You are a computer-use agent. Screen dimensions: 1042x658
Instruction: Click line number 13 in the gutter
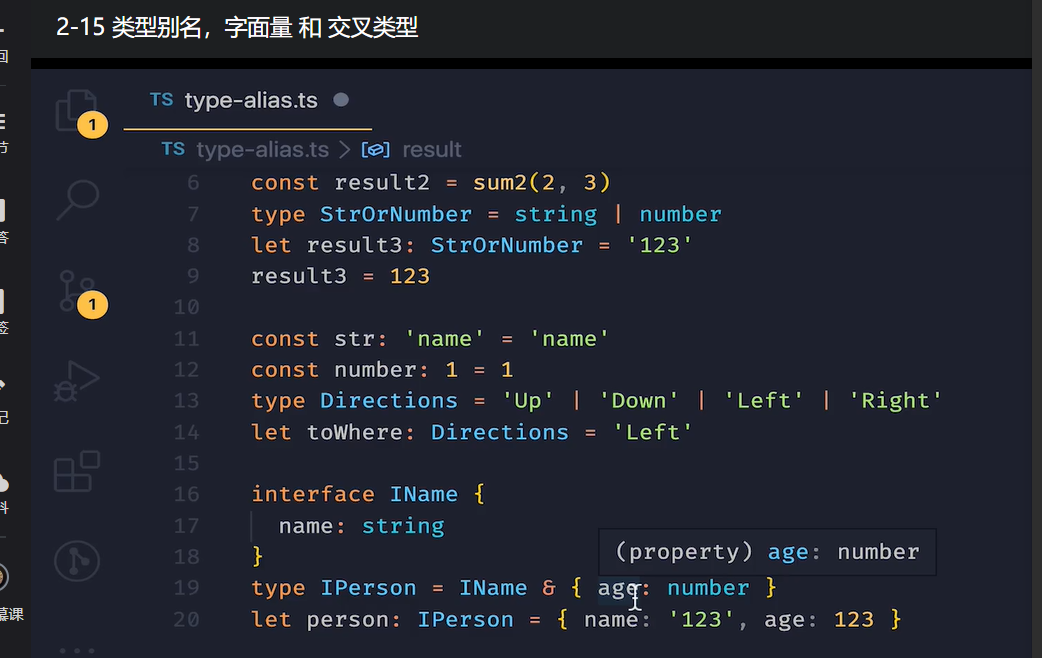point(186,400)
